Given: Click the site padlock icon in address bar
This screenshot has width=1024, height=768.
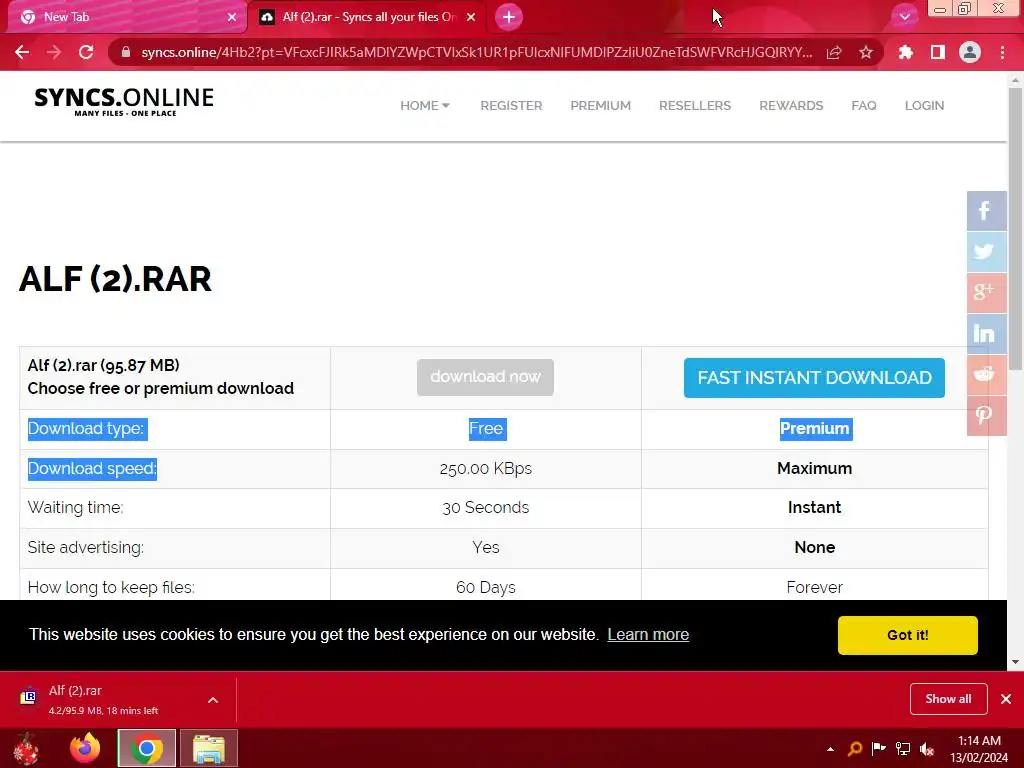Looking at the screenshot, I should [126, 52].
